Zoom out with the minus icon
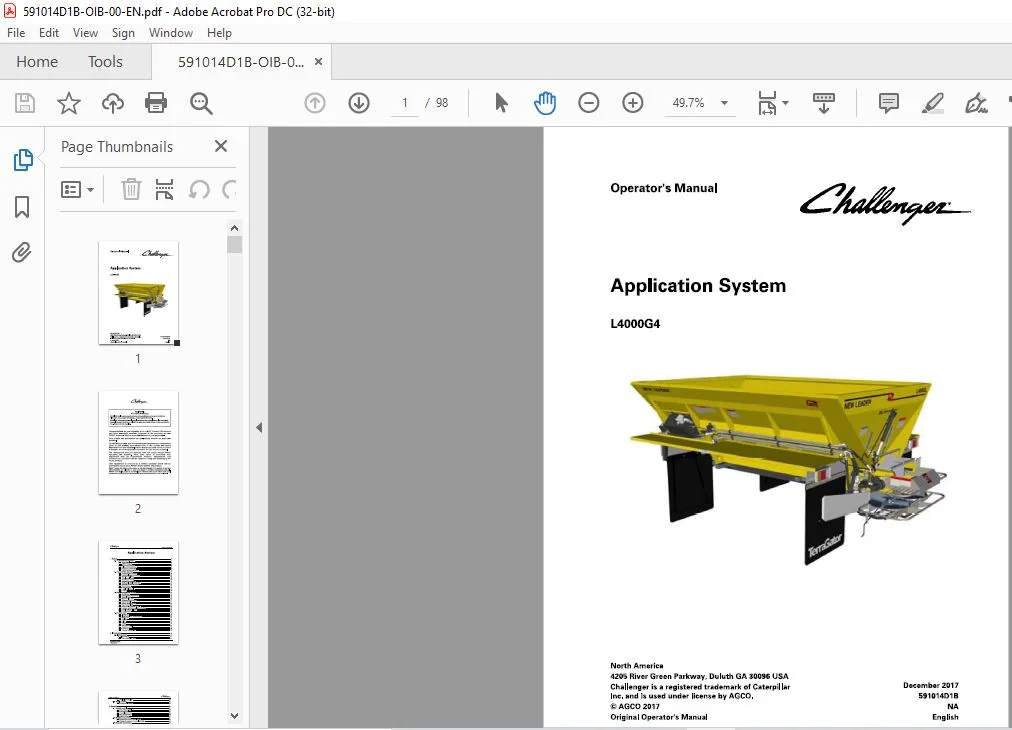Image resolution: width=1012 pixels, height=730 pixels. point(589,103)
